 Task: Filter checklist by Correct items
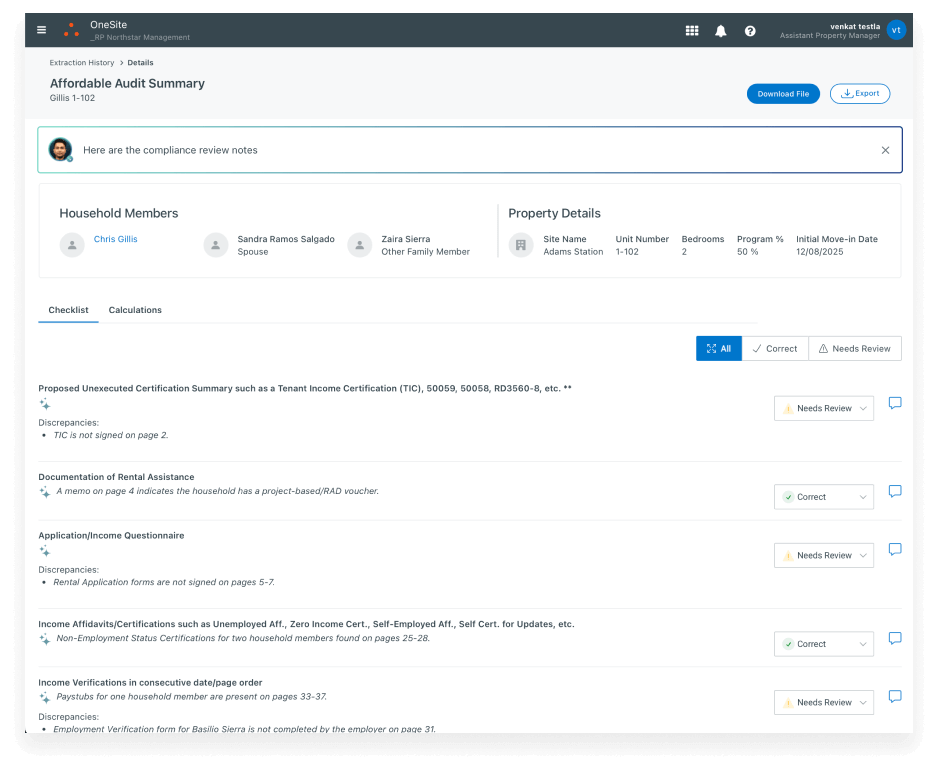click(x=775, y=348)
